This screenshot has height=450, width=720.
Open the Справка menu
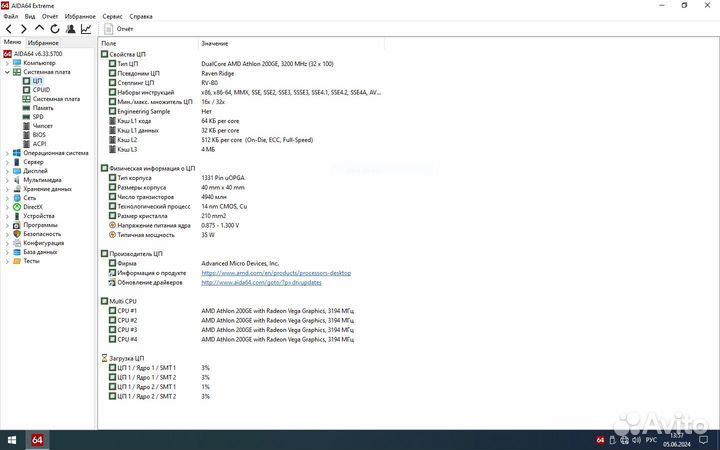141,17
